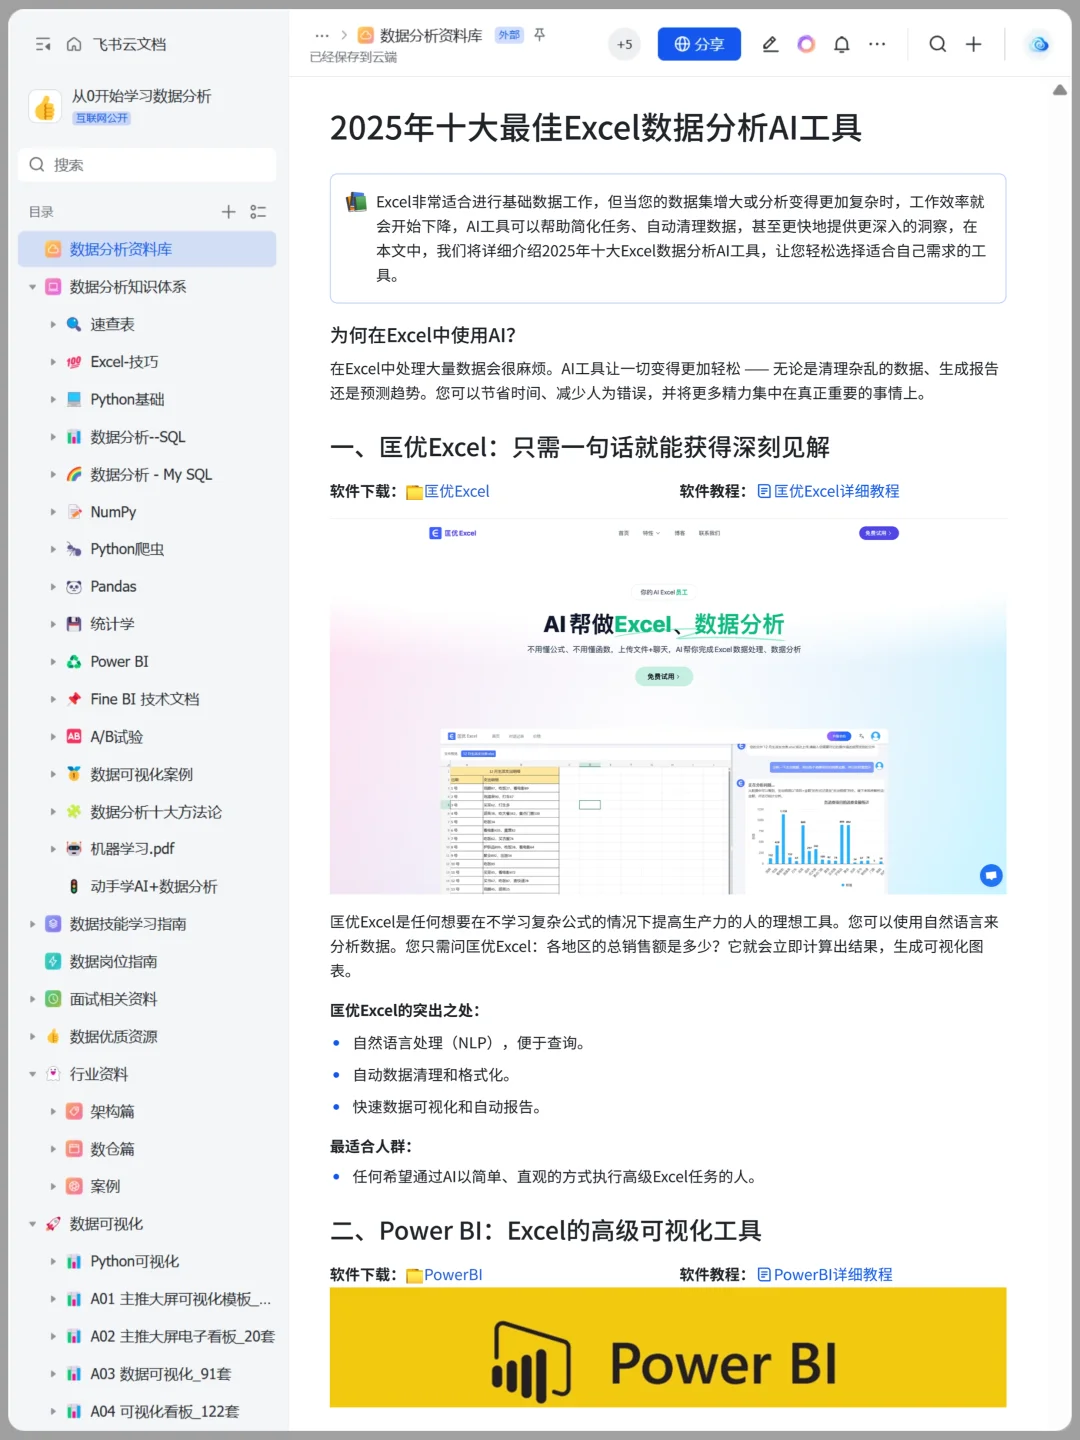
Task: Collapse the sidebar panel icon
Action: coord(43,44)
